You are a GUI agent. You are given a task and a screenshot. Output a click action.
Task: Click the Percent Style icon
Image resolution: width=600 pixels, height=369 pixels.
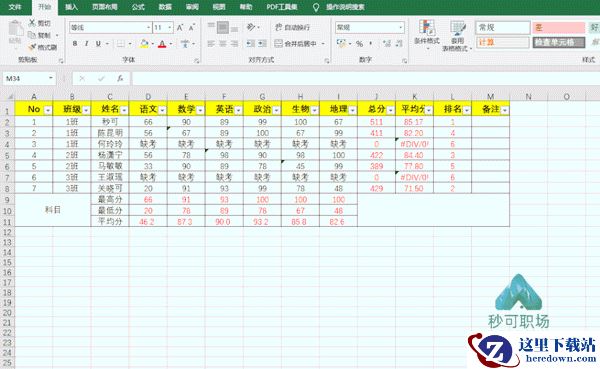coord(359,44)
